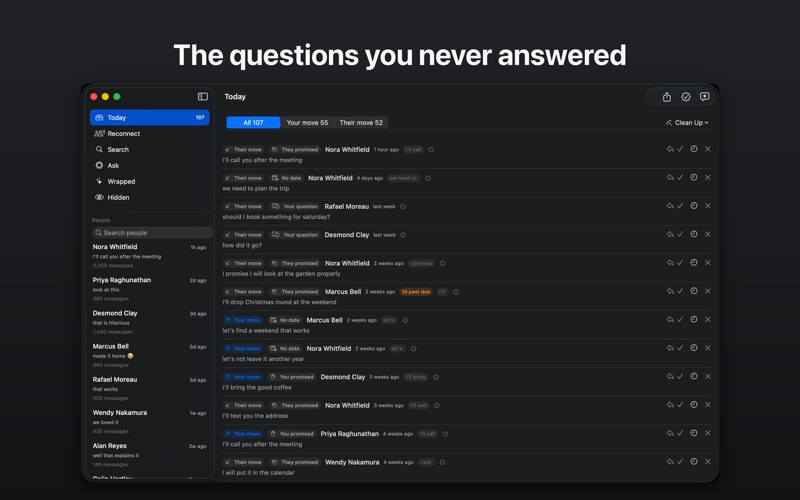
Task: Open the "No date" tag on "we need to plan the trip"
Action: pyautogui.click(x=286, y=178)
